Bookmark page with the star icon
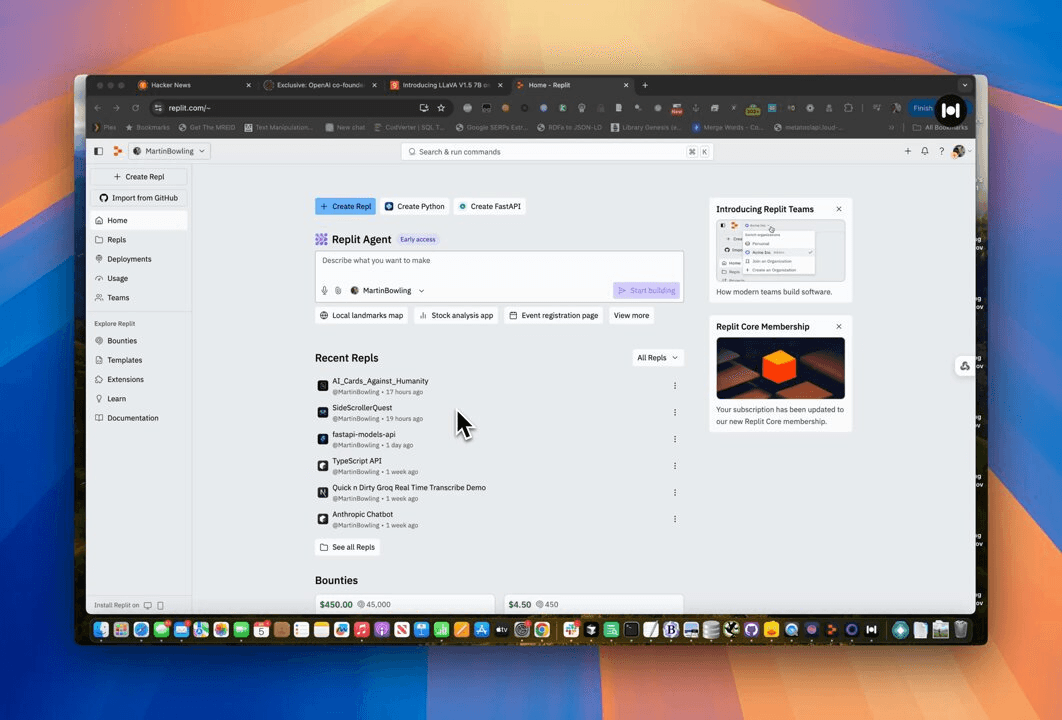This screenshot has width=1062, height=720. click(441, 108)
